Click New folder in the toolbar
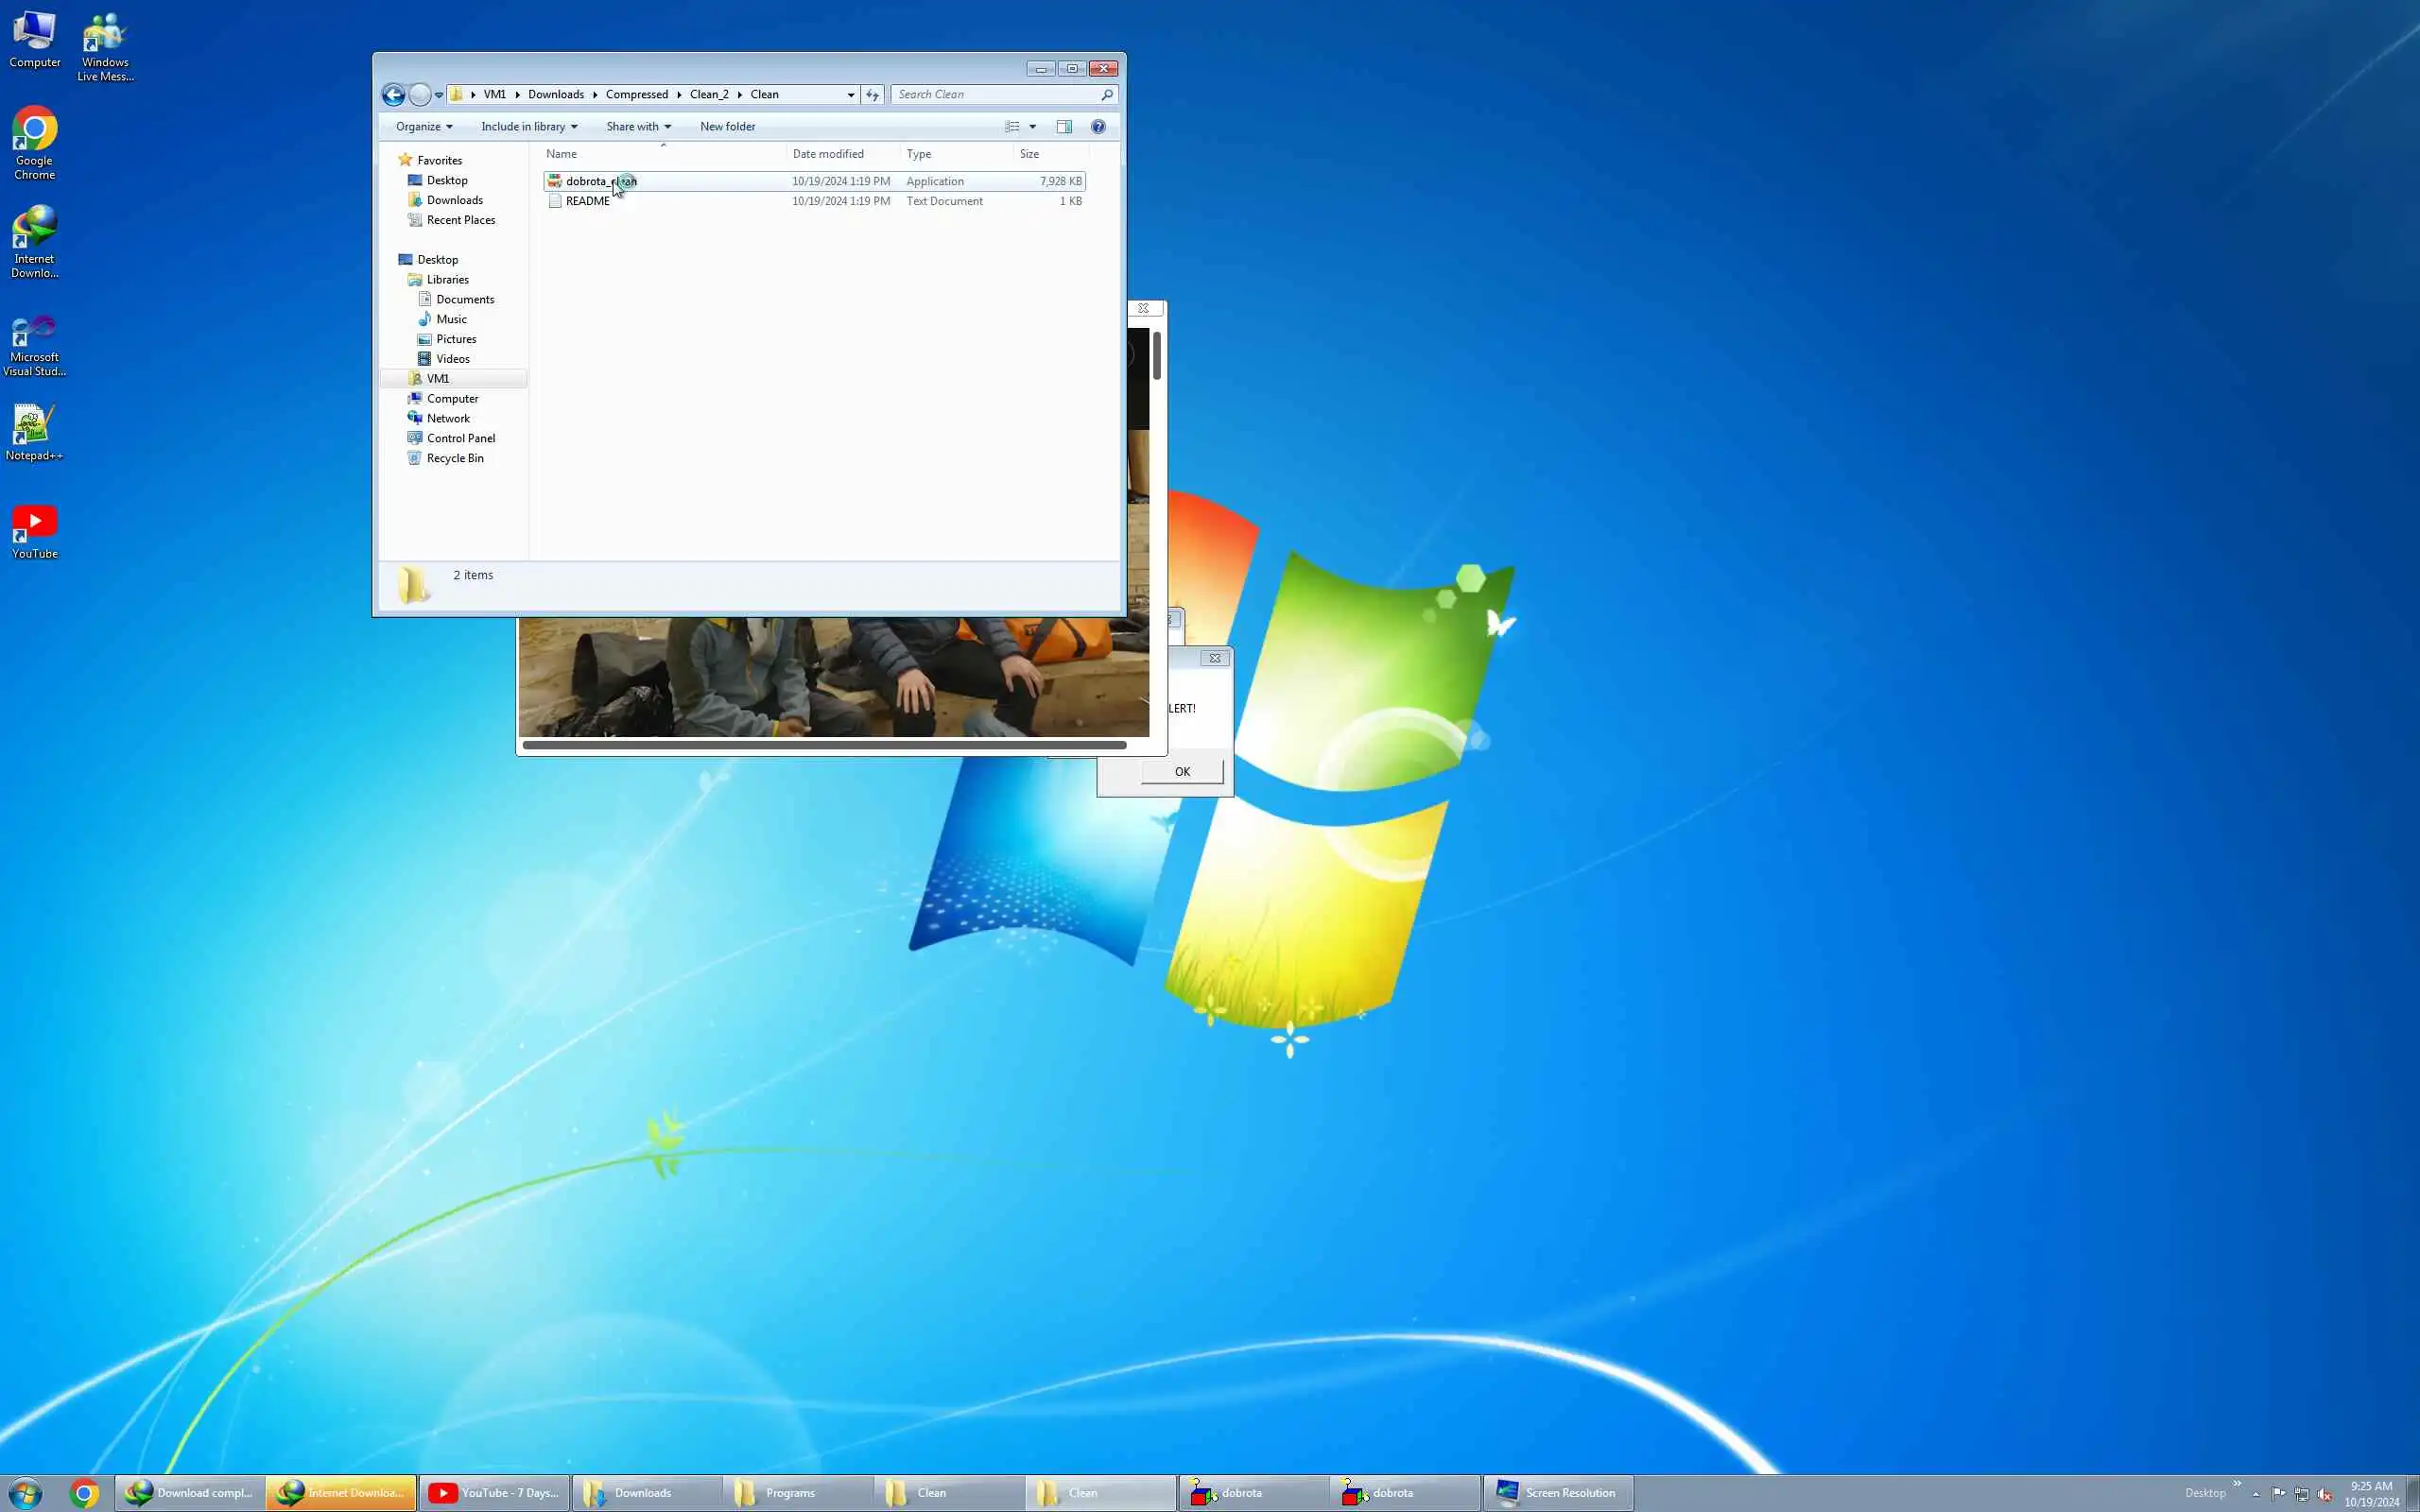This screenshot has height=1512, width=2420. [727, 127]
